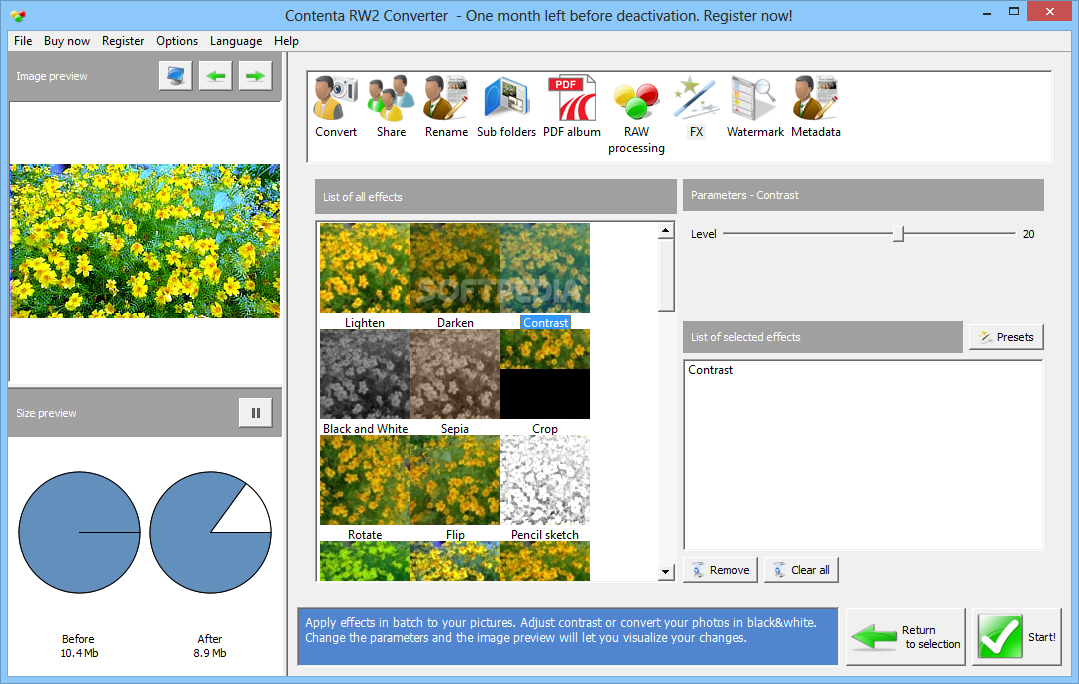This screenshot has width=1079, height=684.
Task: Select the Darken effect thumbnail
Action: tap(455, 268)
